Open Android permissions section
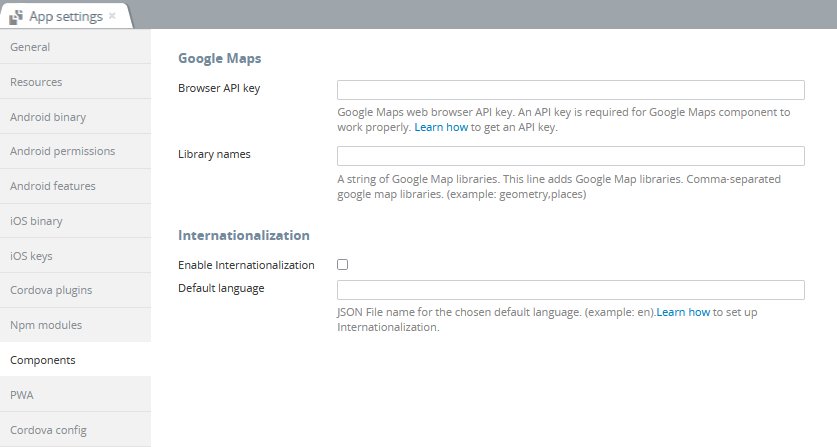The width and height of the screenshot is (837, 447). point(75,151)
